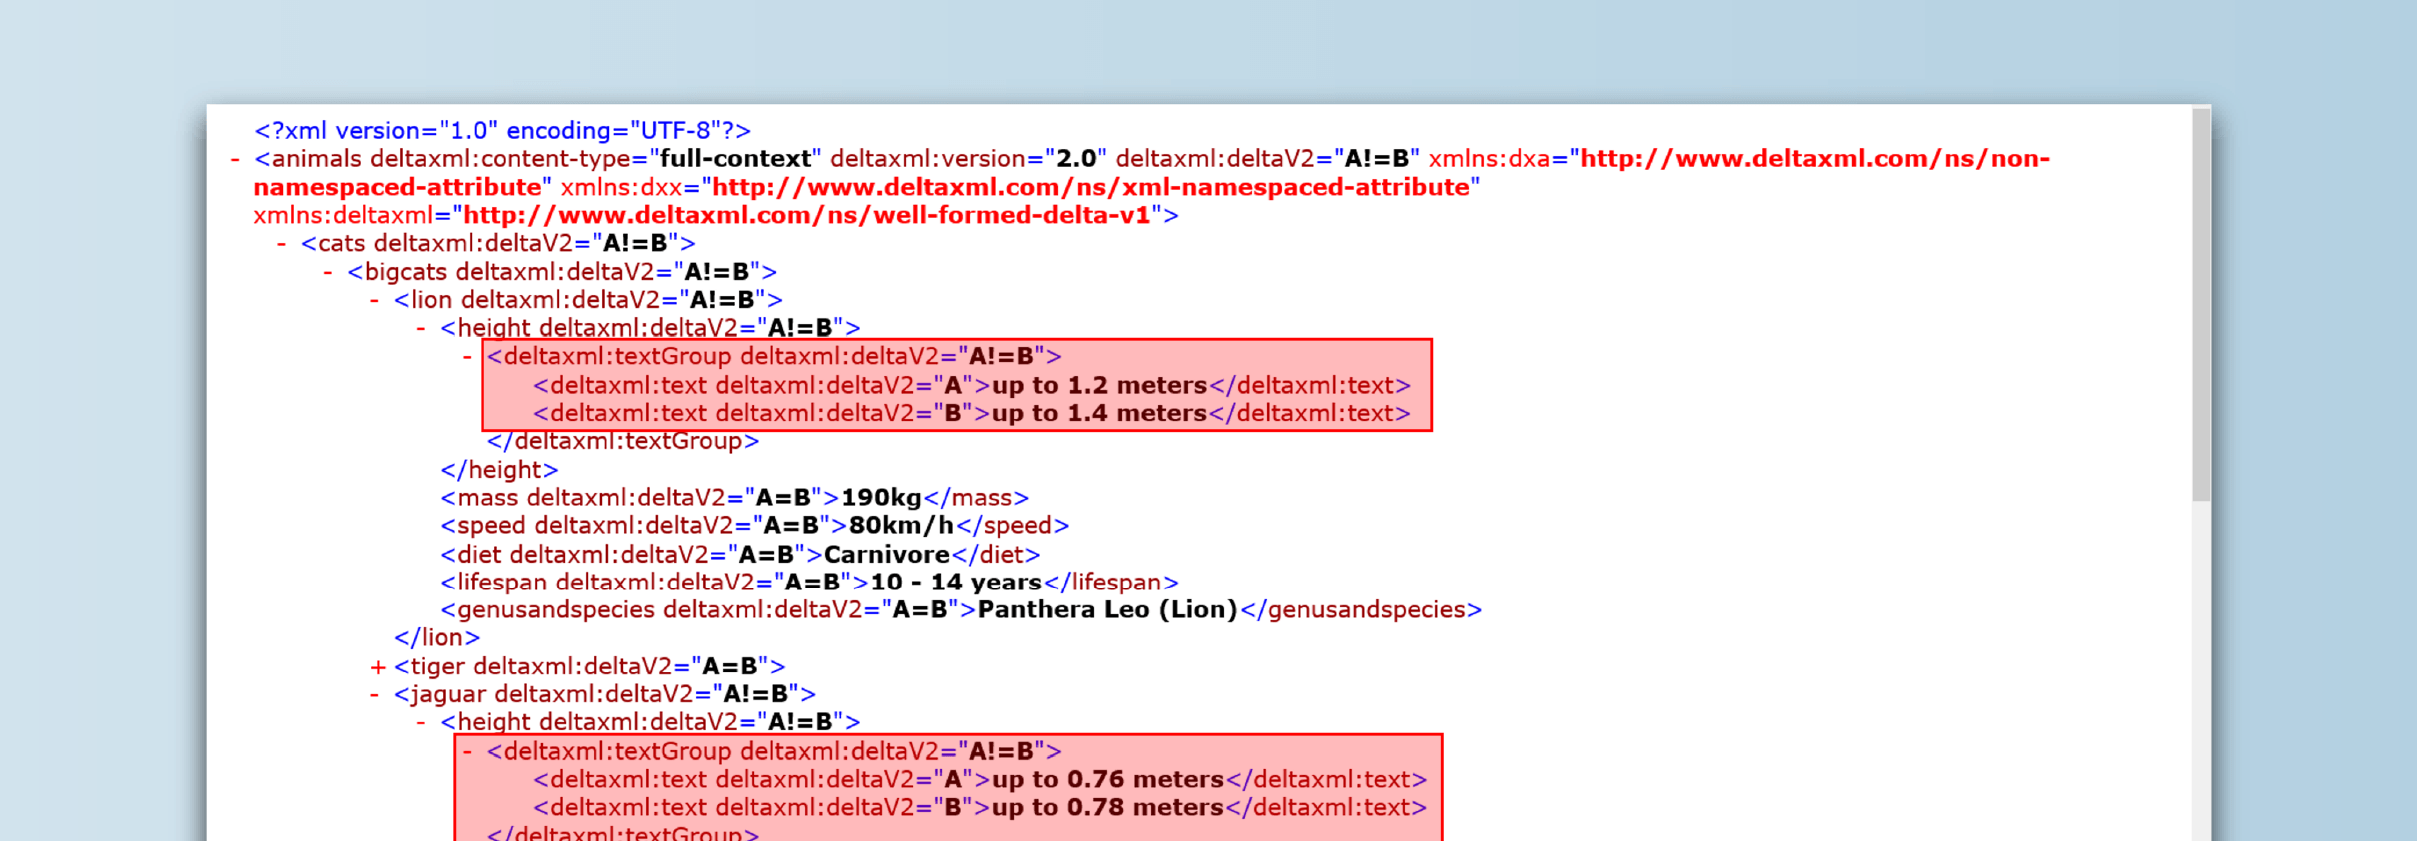Screen dimensions: 2417x841
Task: Click the mass value 190kg
Action: pos(881,498)
